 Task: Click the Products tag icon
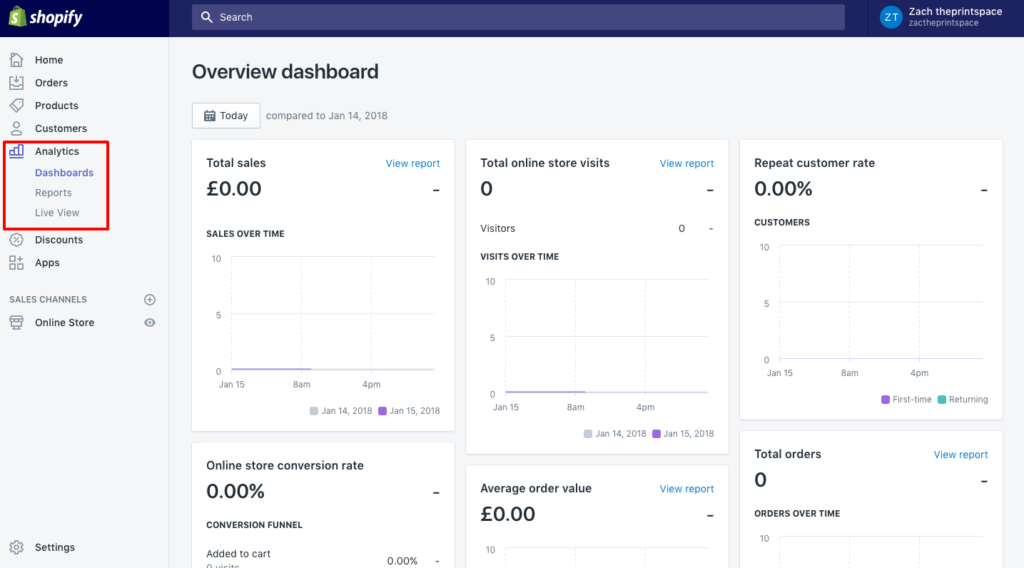(x=16, y=105)
